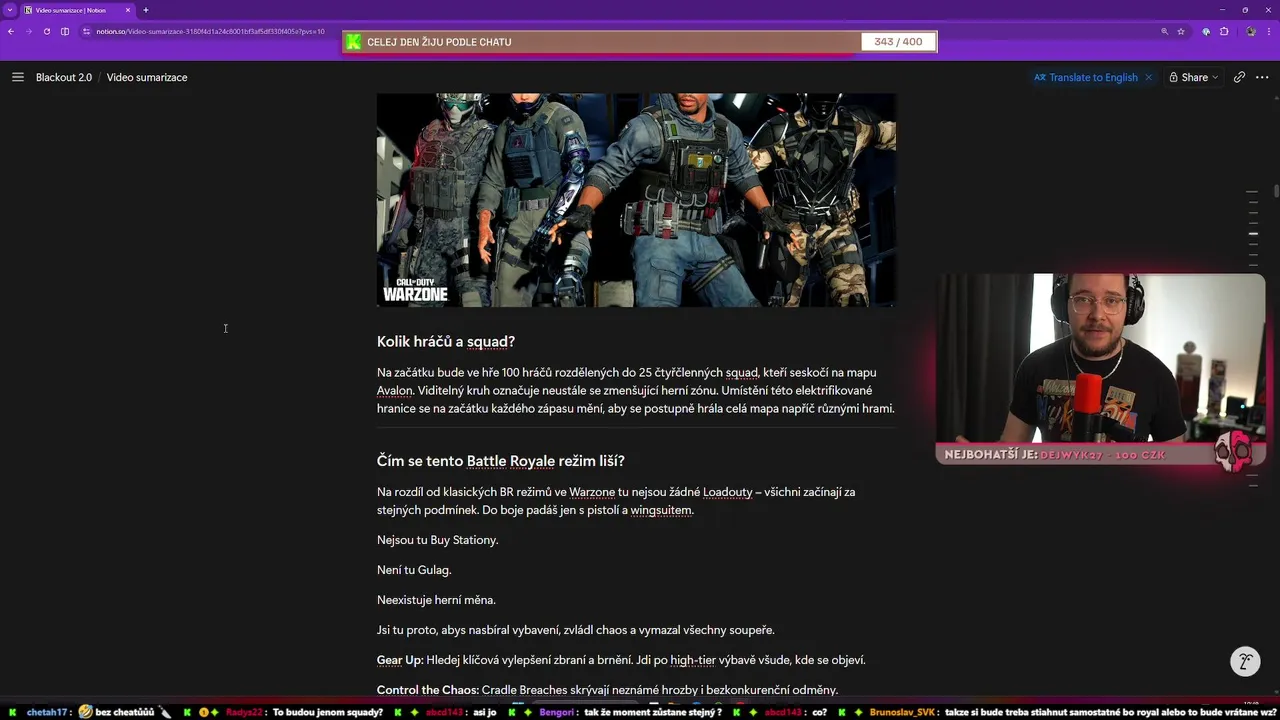Copy page link with chain icon
Image resolution: width=1280 pixels, height=720 pixels.
(1239, 77)
